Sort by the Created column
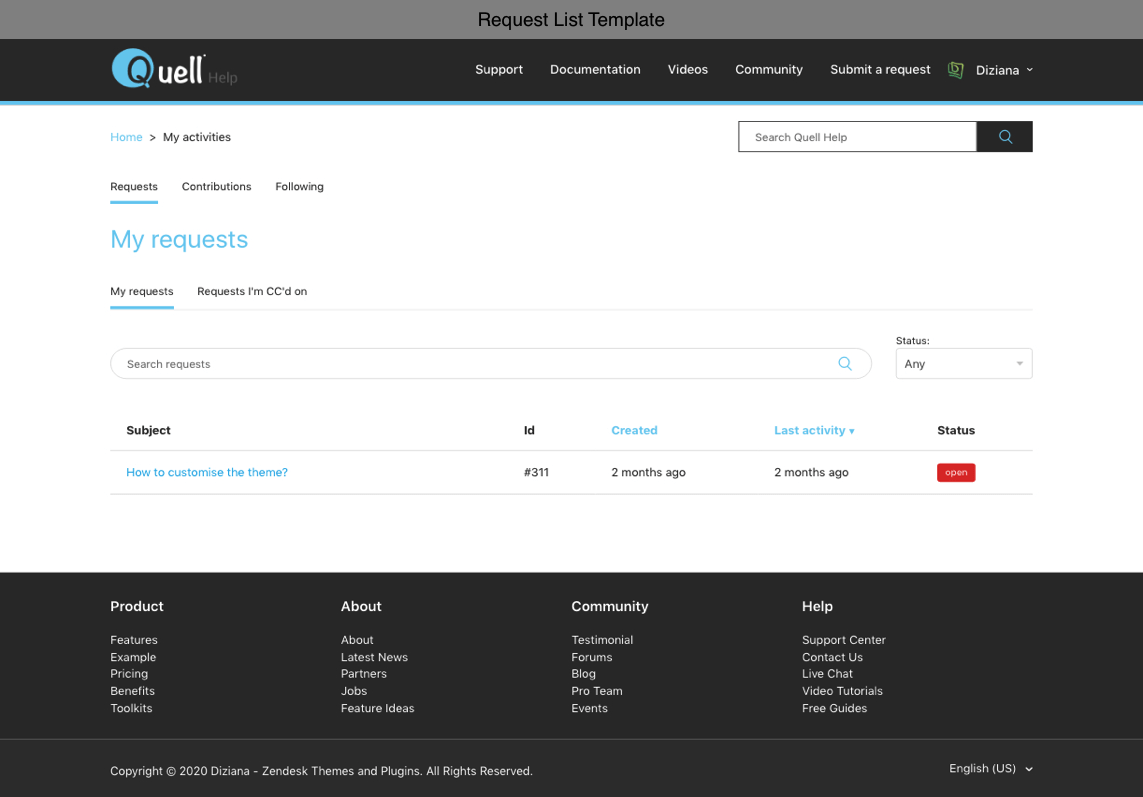The image size is (1143, 797). click(634, 431)
